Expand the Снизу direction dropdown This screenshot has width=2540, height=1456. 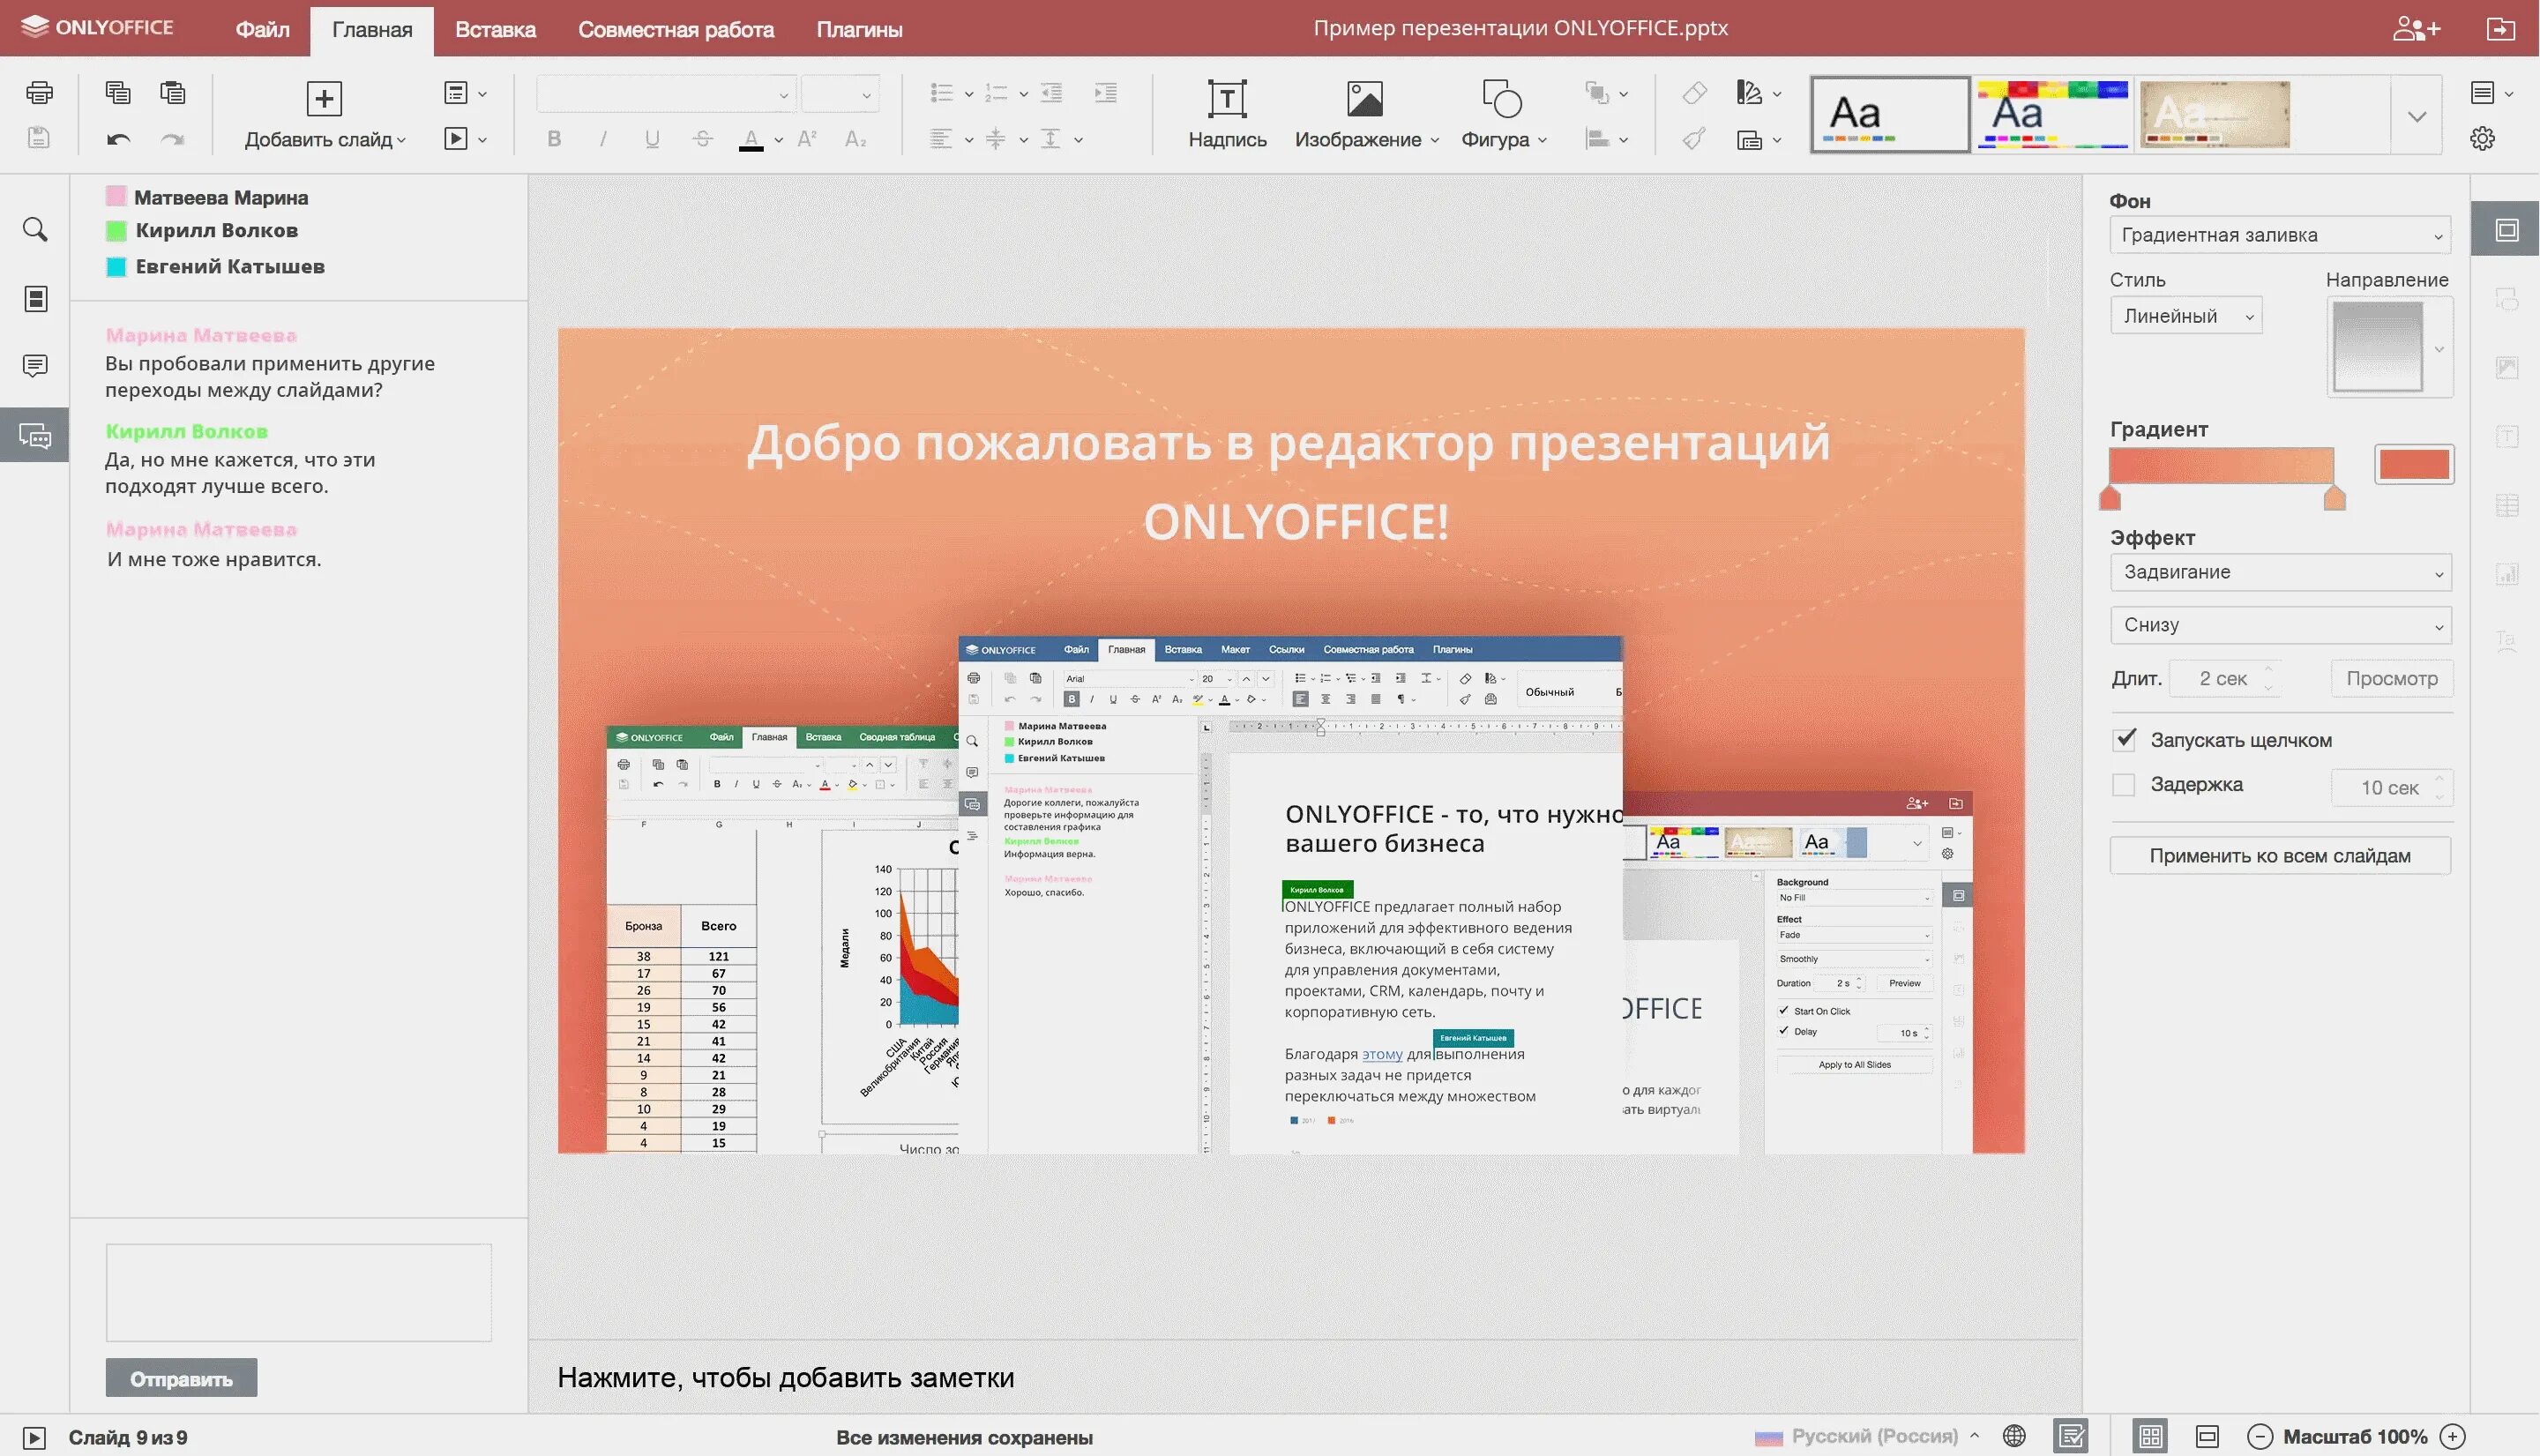(2280, 625)
